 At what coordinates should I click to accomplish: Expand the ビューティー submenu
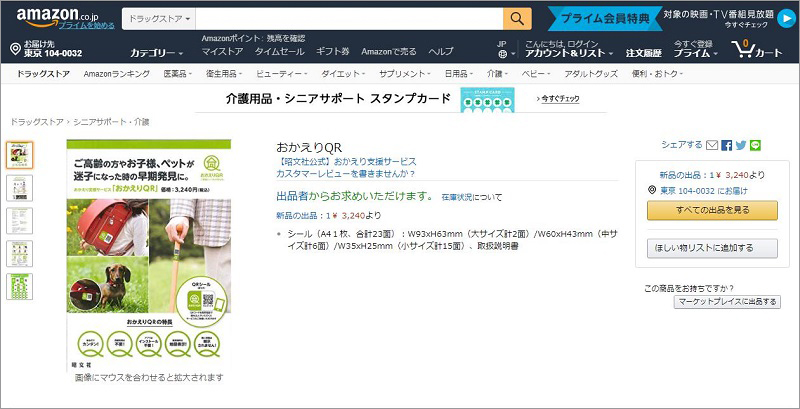pyautogui.click(x=282, y=74)
